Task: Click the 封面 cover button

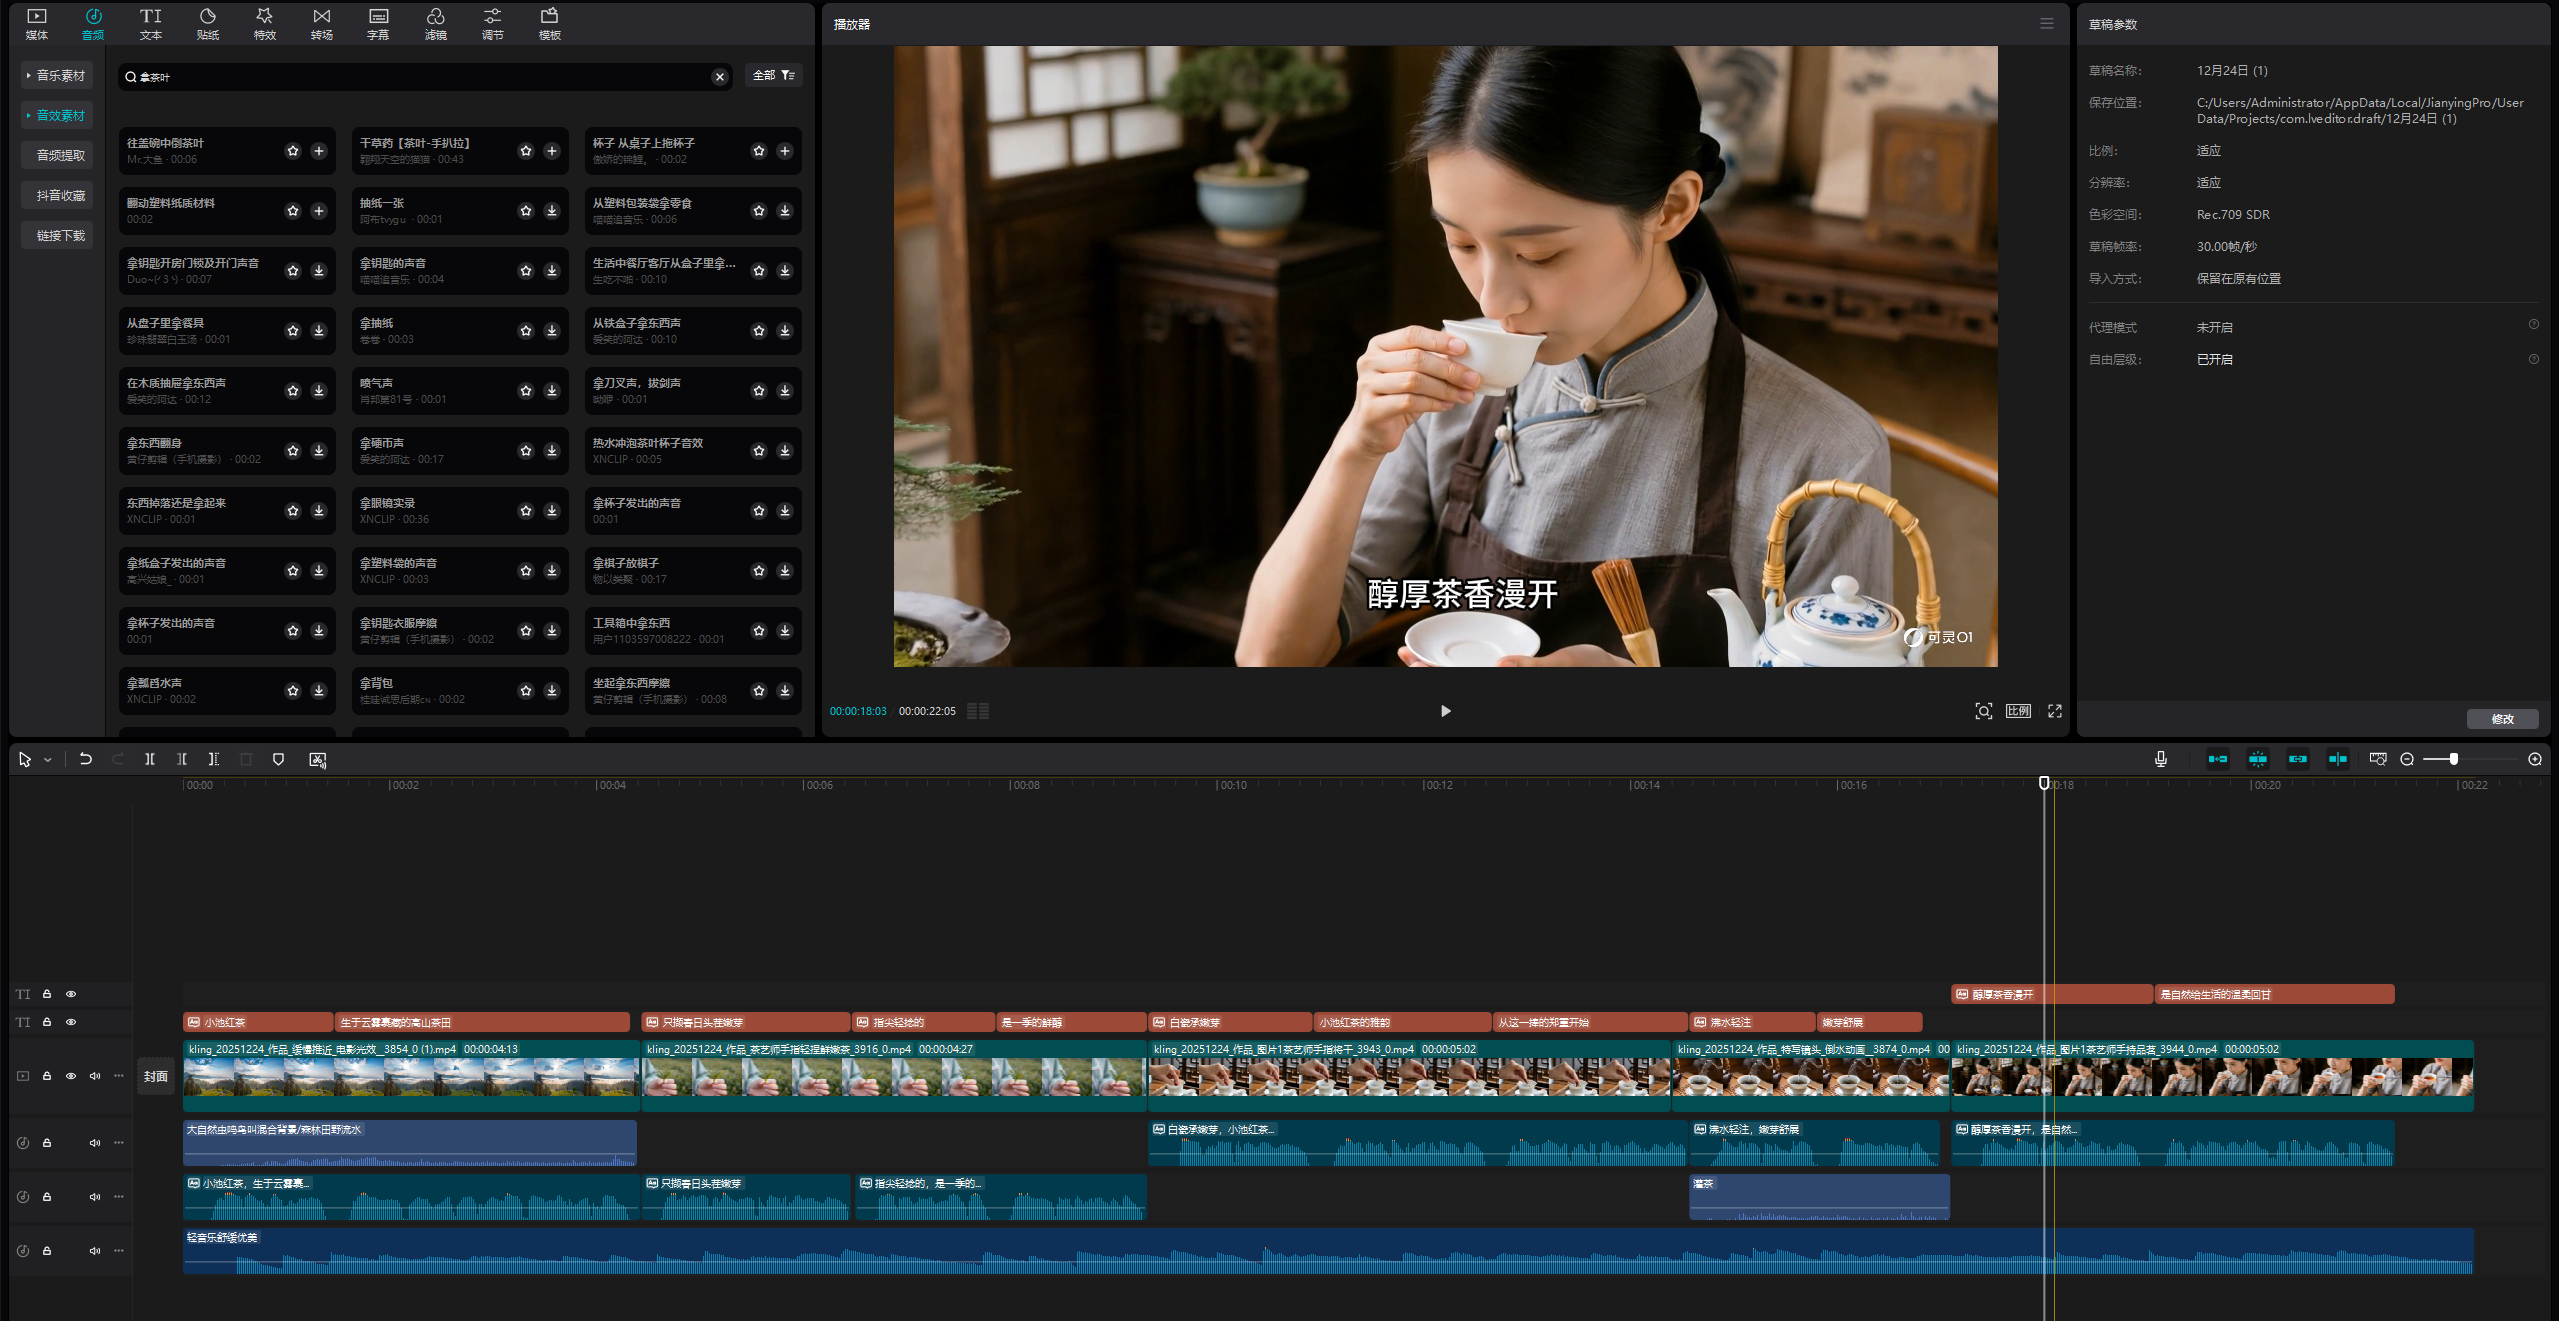Action: point(155,1076)
